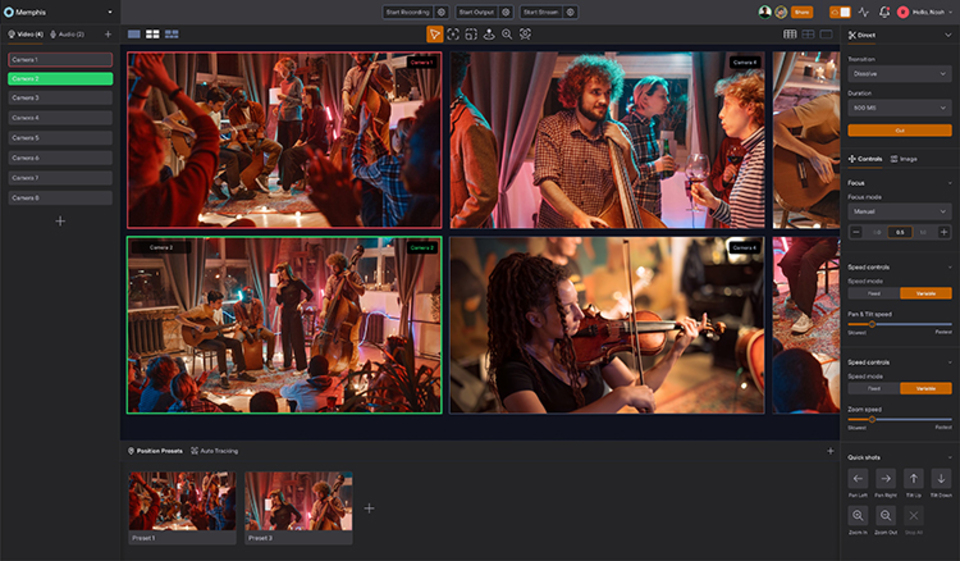Click the Zoom In magnifier icon
The image size is (960, 561).
tap(858, 516)
